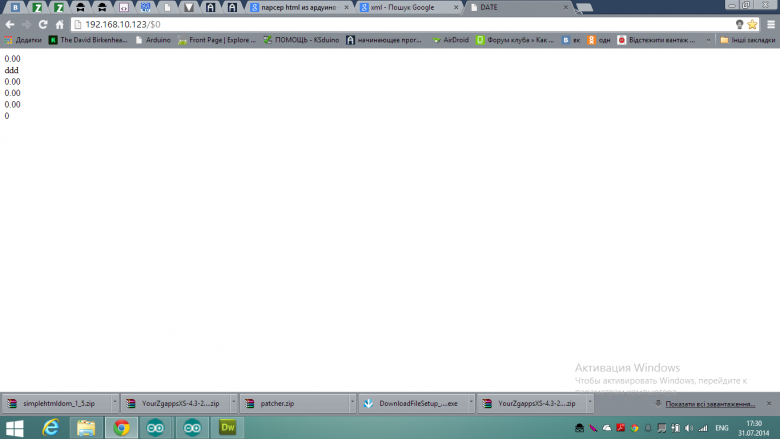
Task: Open the first Arduino taskbar icon
Action: [156, 428]
